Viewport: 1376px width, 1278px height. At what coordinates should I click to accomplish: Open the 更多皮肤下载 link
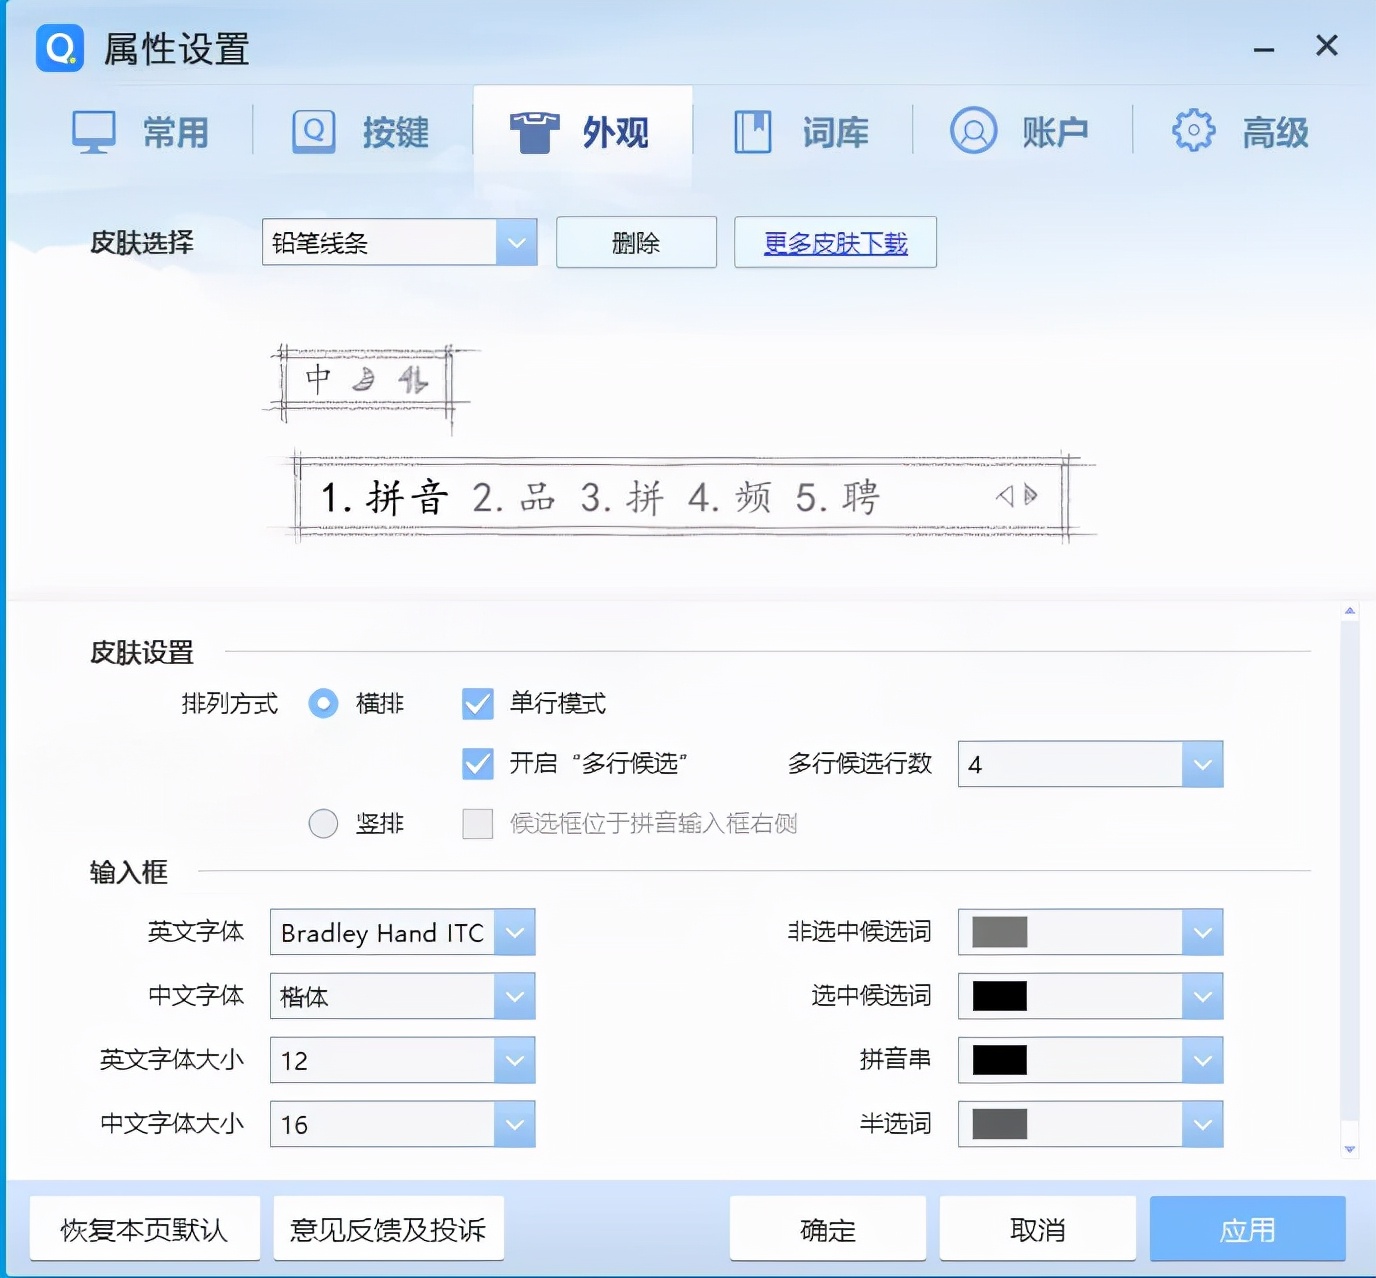click(x=834, y=242)
